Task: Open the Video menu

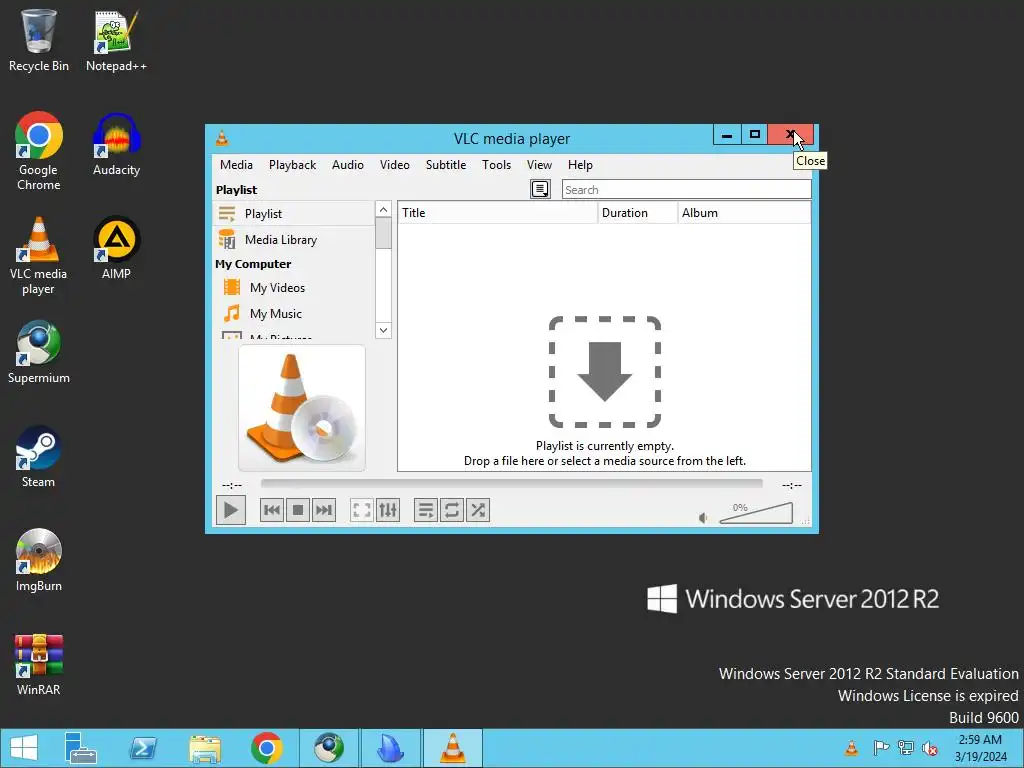Action: (394, 165)
